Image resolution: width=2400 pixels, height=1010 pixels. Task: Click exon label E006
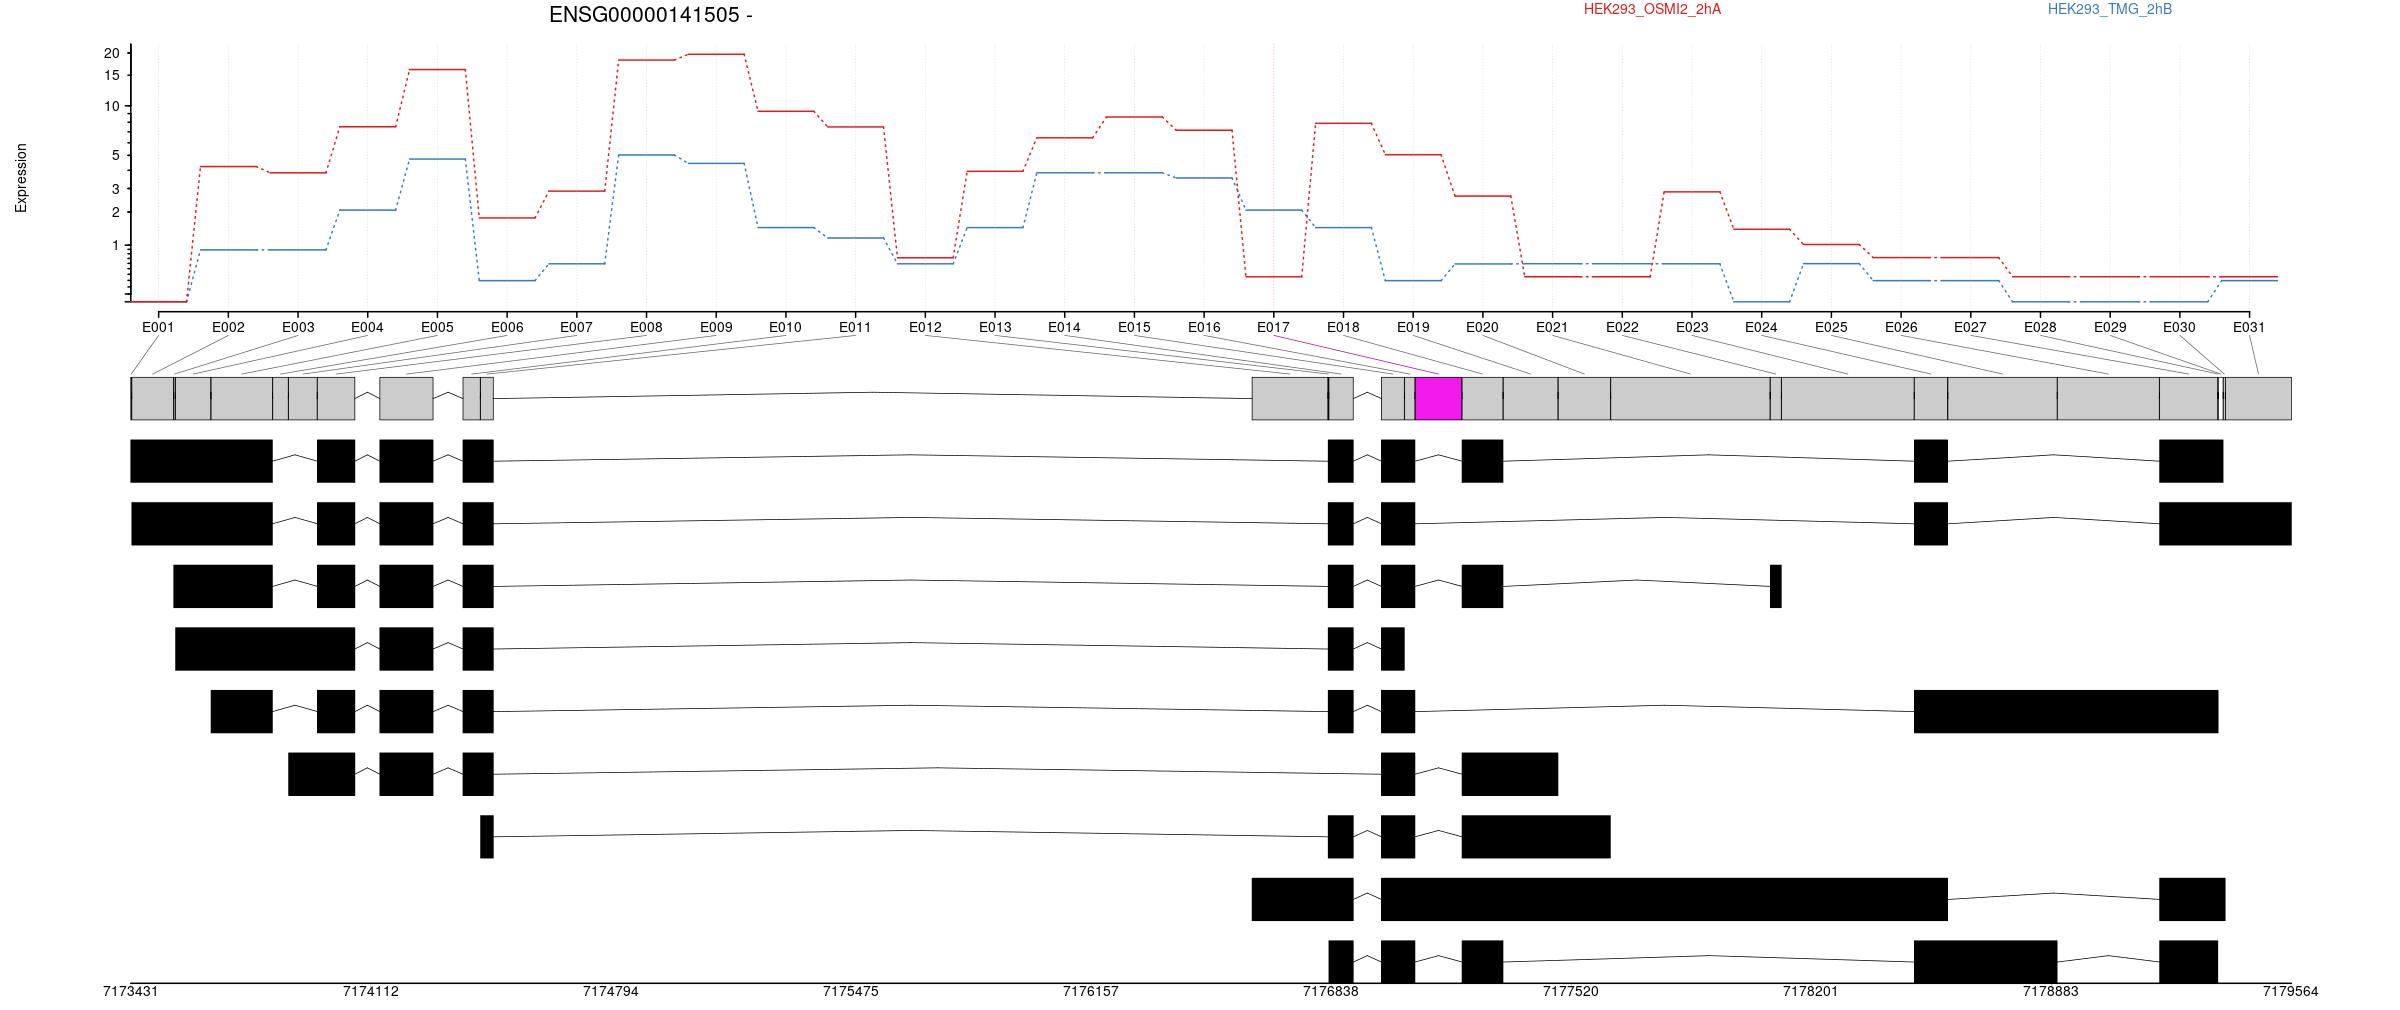click(507, 327)
